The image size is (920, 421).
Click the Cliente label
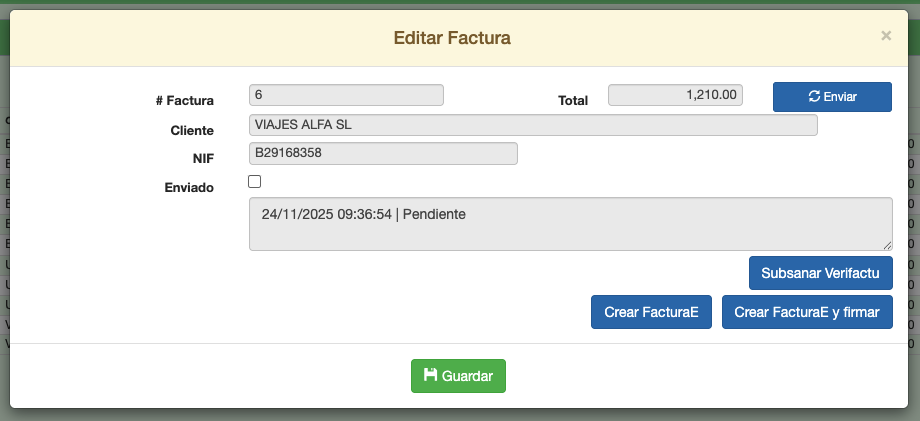192,130
